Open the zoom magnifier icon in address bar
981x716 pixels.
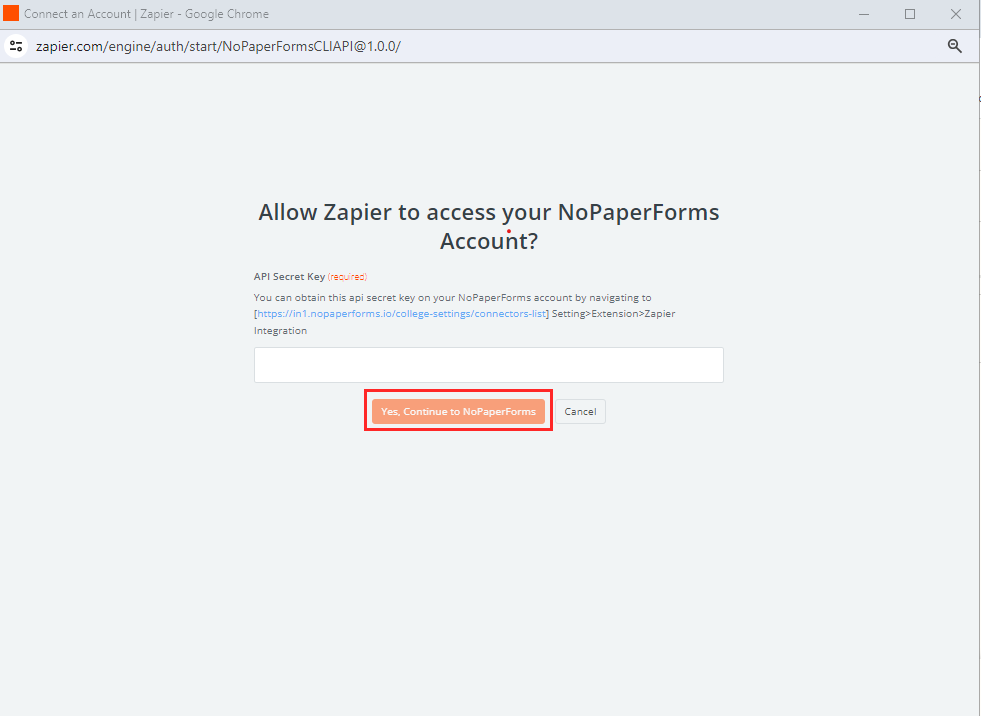tap(954, 46)
